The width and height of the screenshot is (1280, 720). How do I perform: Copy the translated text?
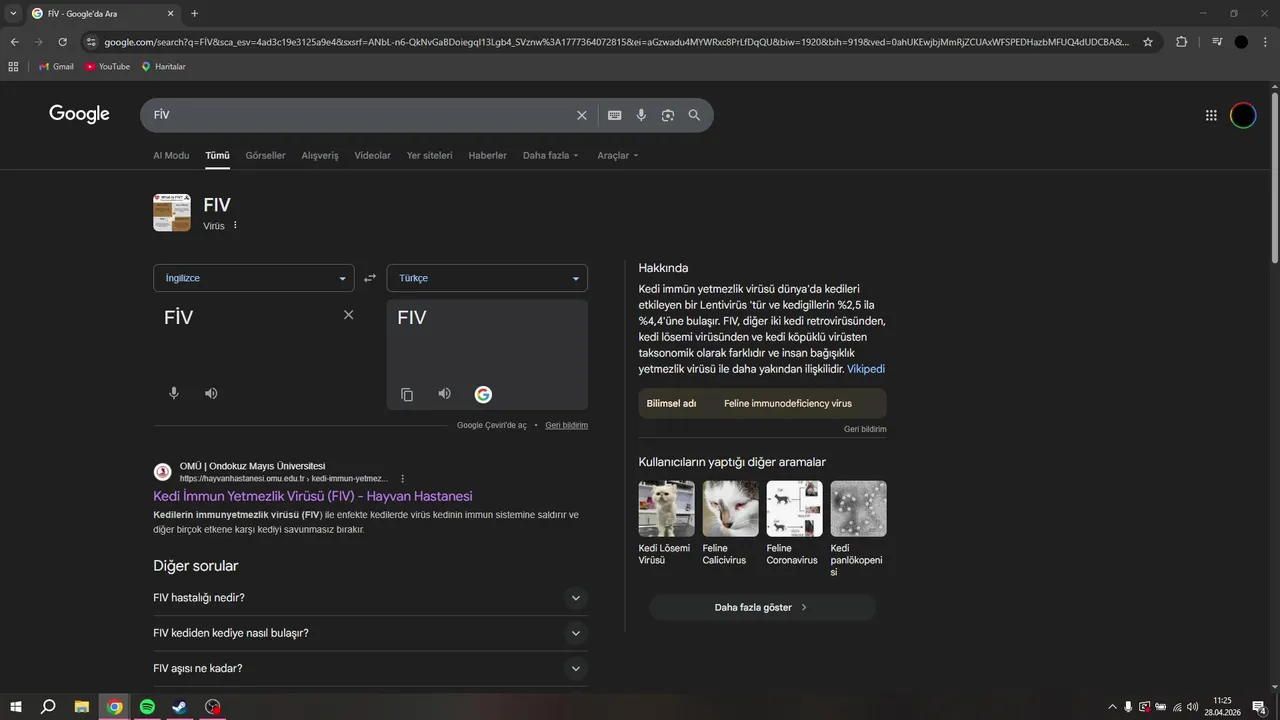(x=407, y=394)
